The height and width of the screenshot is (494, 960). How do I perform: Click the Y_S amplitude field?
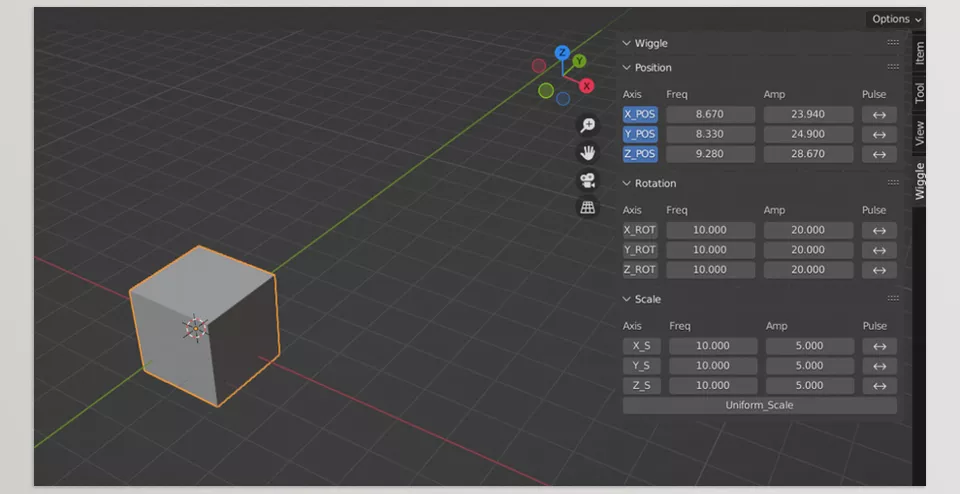pos(809,366)
